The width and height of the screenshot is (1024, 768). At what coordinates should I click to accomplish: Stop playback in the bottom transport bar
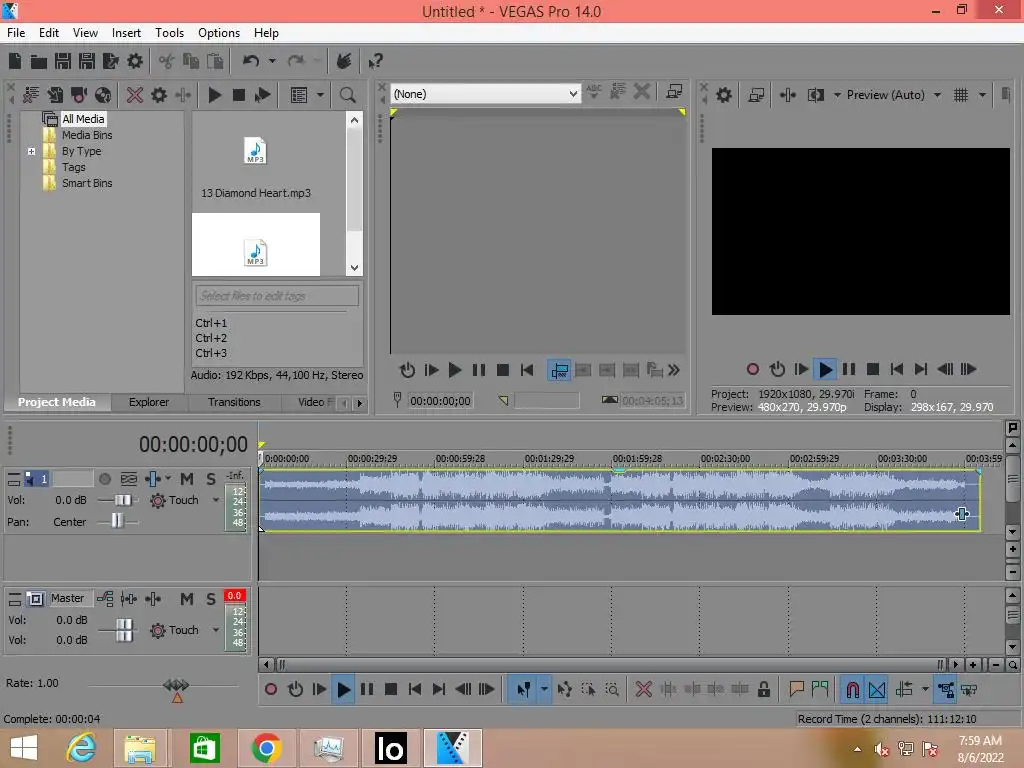click(x=391, y=690)
